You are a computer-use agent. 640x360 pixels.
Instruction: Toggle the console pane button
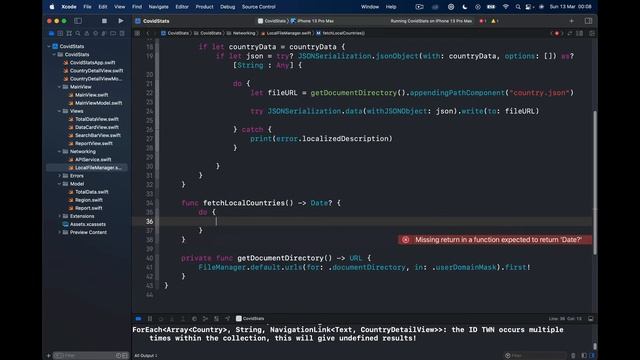pos(592,356)
